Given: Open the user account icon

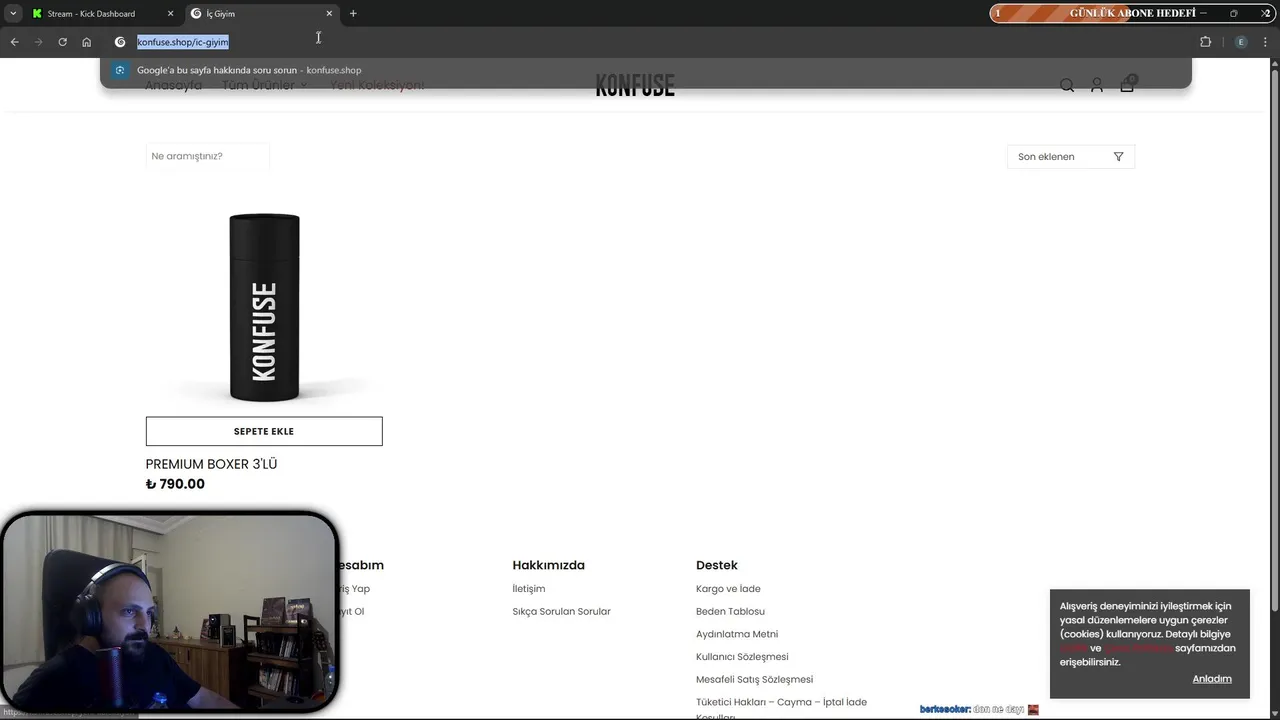Looking at the screenshot, I should (1097, 85).
